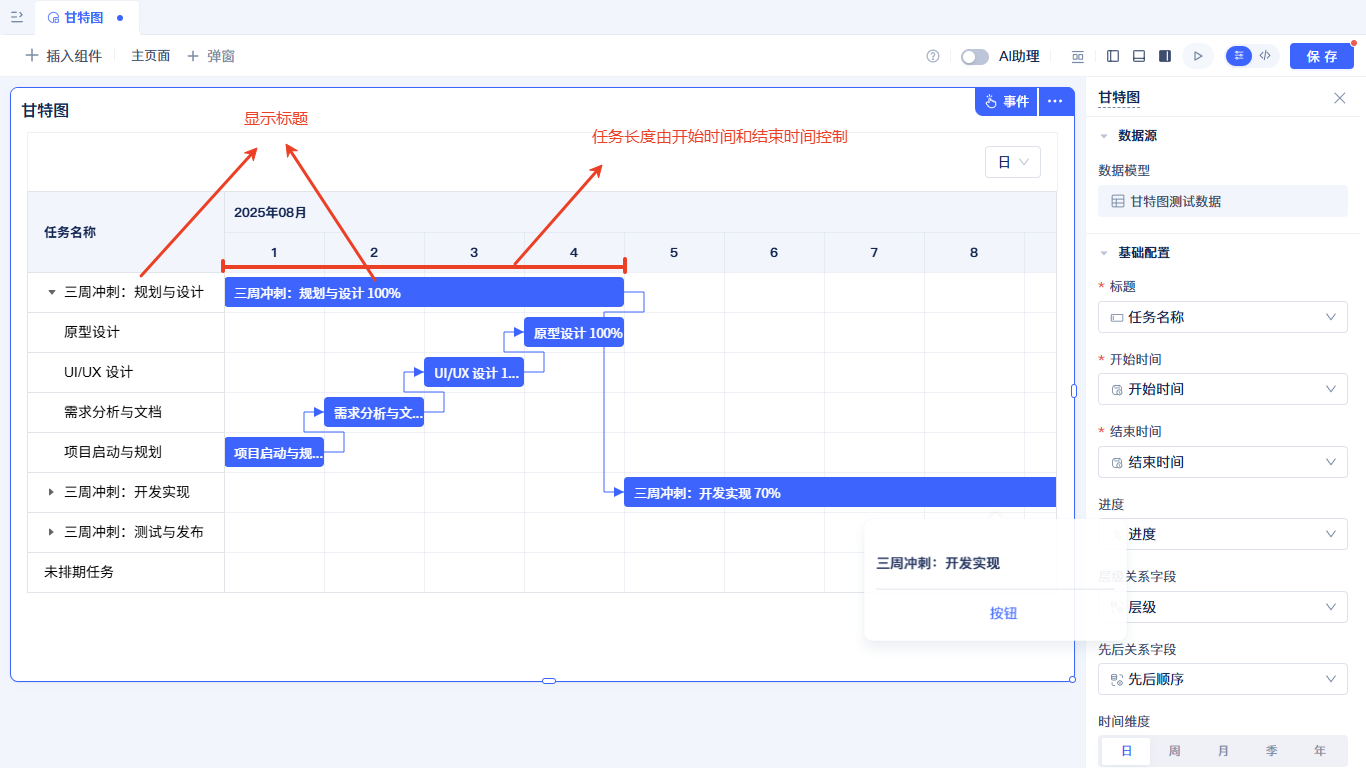
Task: Toggle the AI助理 switch
Action: 975,57
